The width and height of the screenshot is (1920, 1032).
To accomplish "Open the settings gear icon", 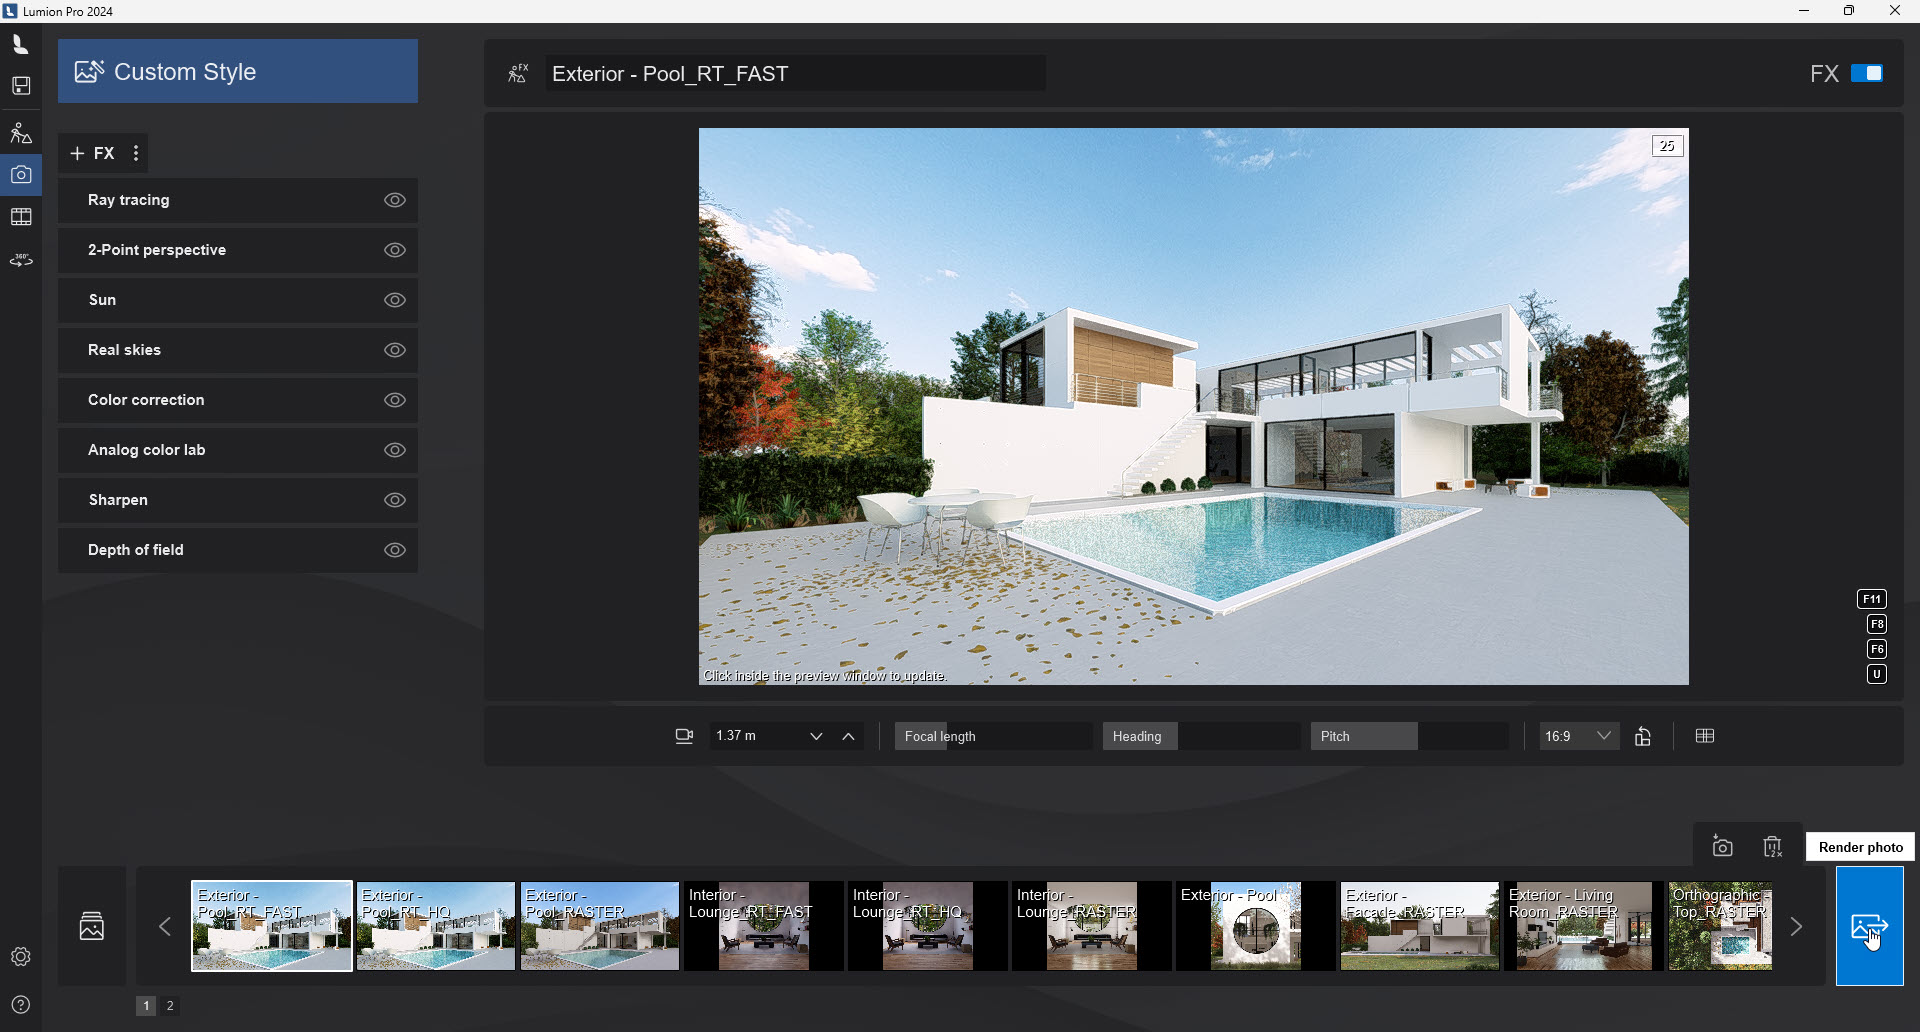I will [21, 957].
